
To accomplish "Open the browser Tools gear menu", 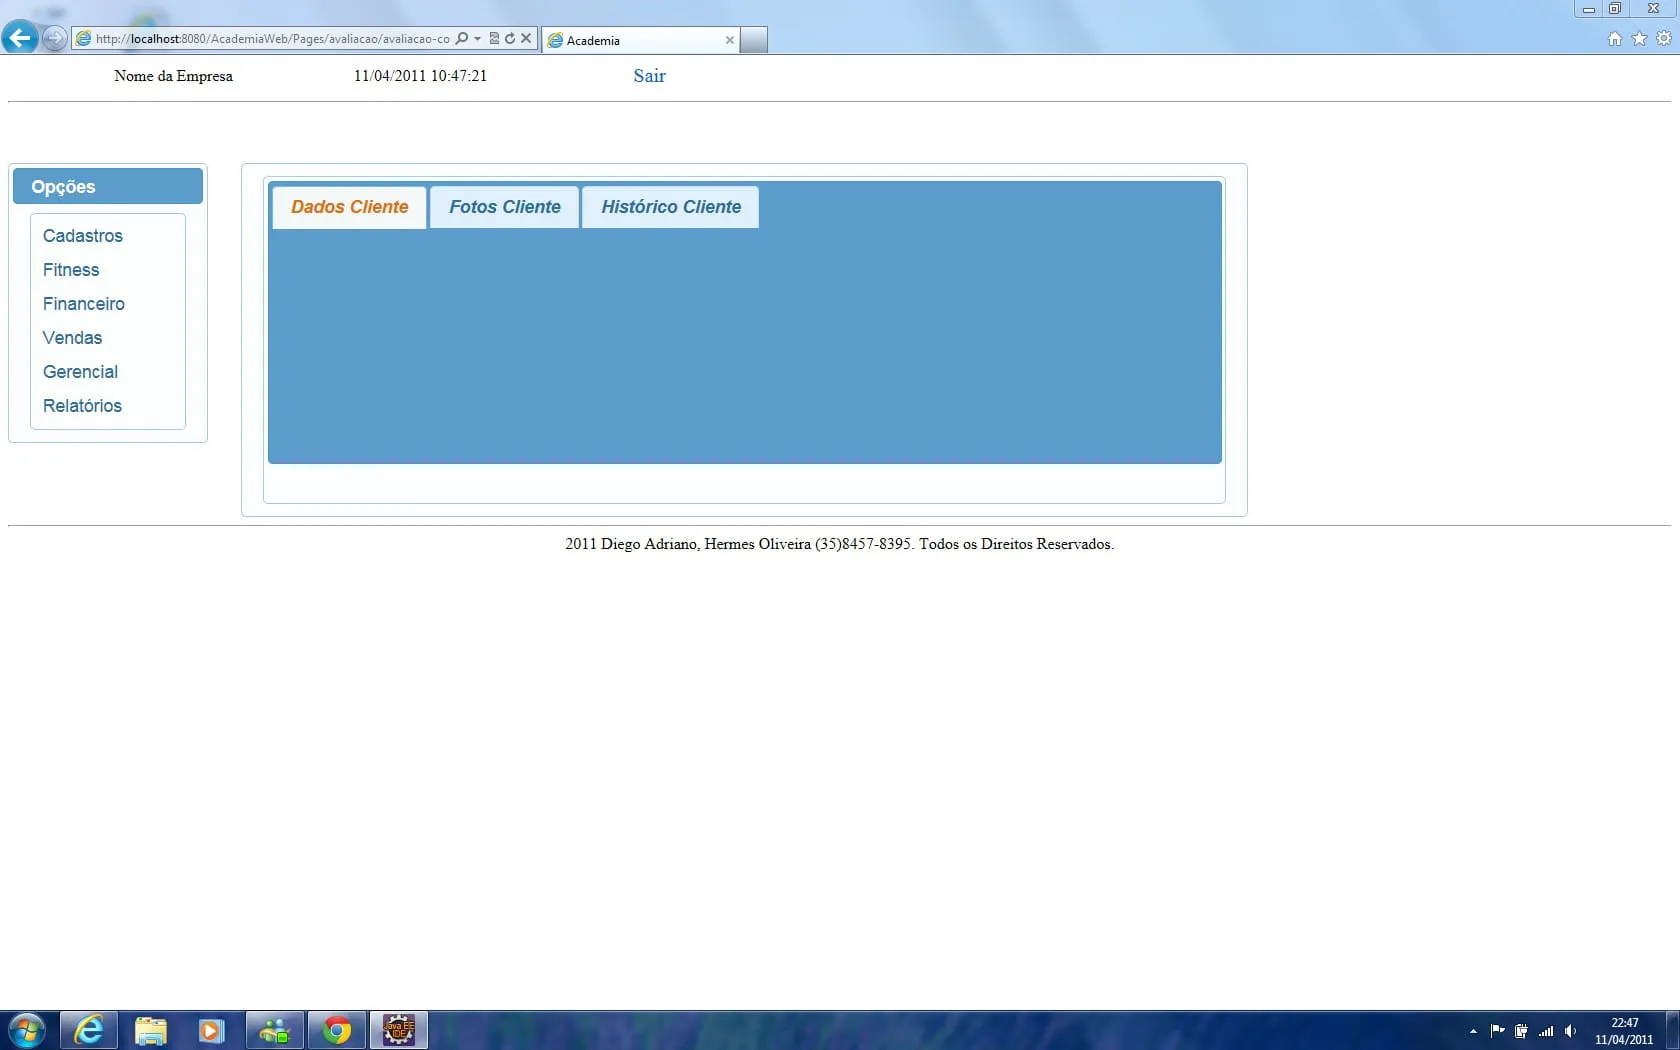I will 1664,39.
